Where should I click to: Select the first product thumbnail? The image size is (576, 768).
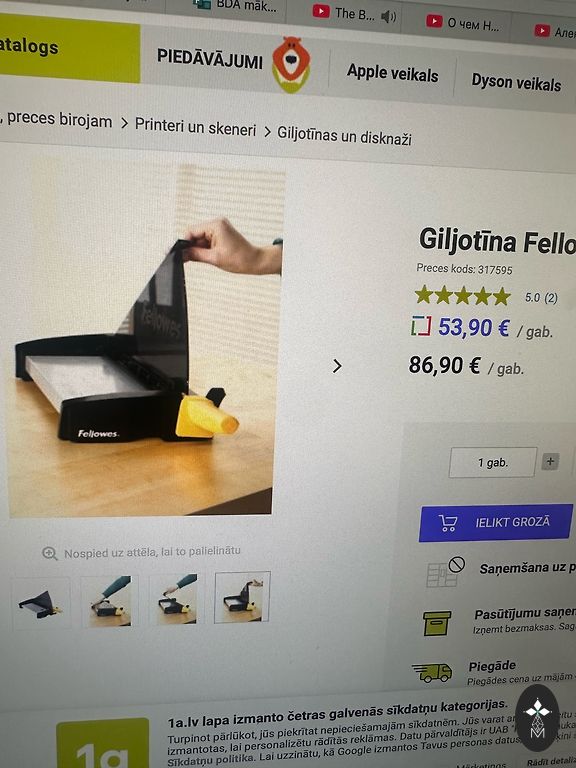41,603
